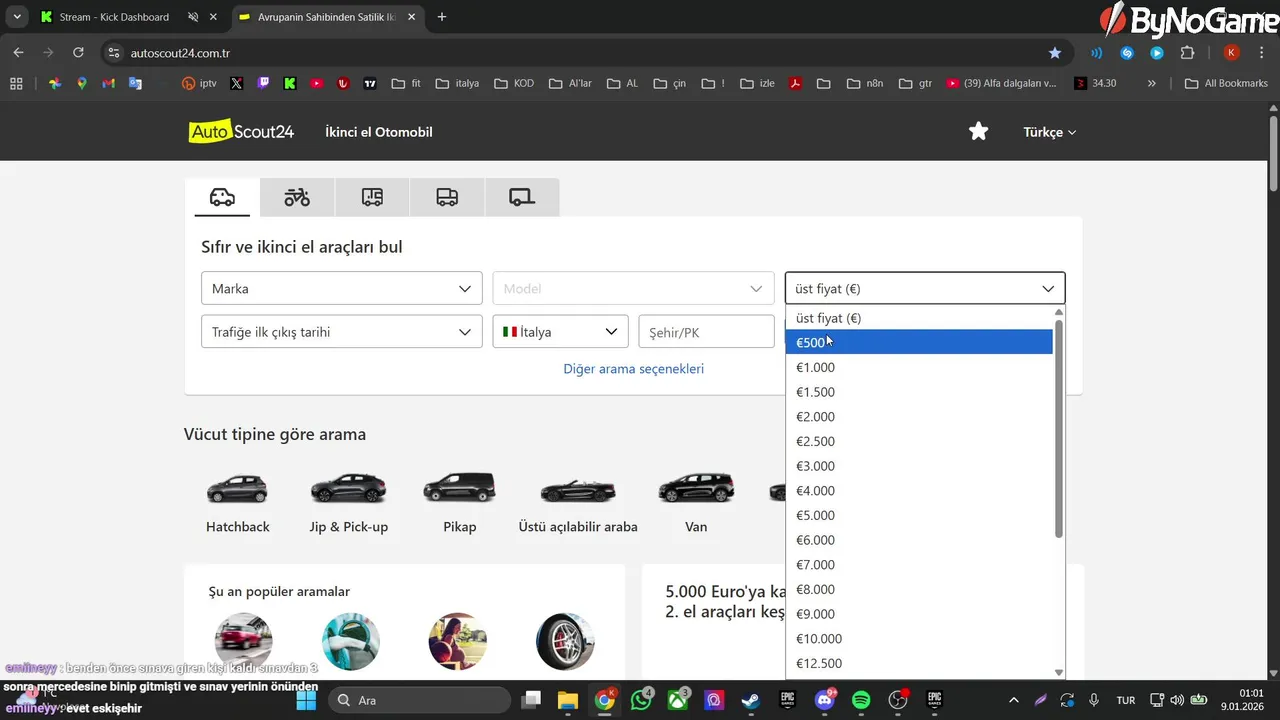
Task: Open the tab search dropdown arrow
Action: click(17, 17)
